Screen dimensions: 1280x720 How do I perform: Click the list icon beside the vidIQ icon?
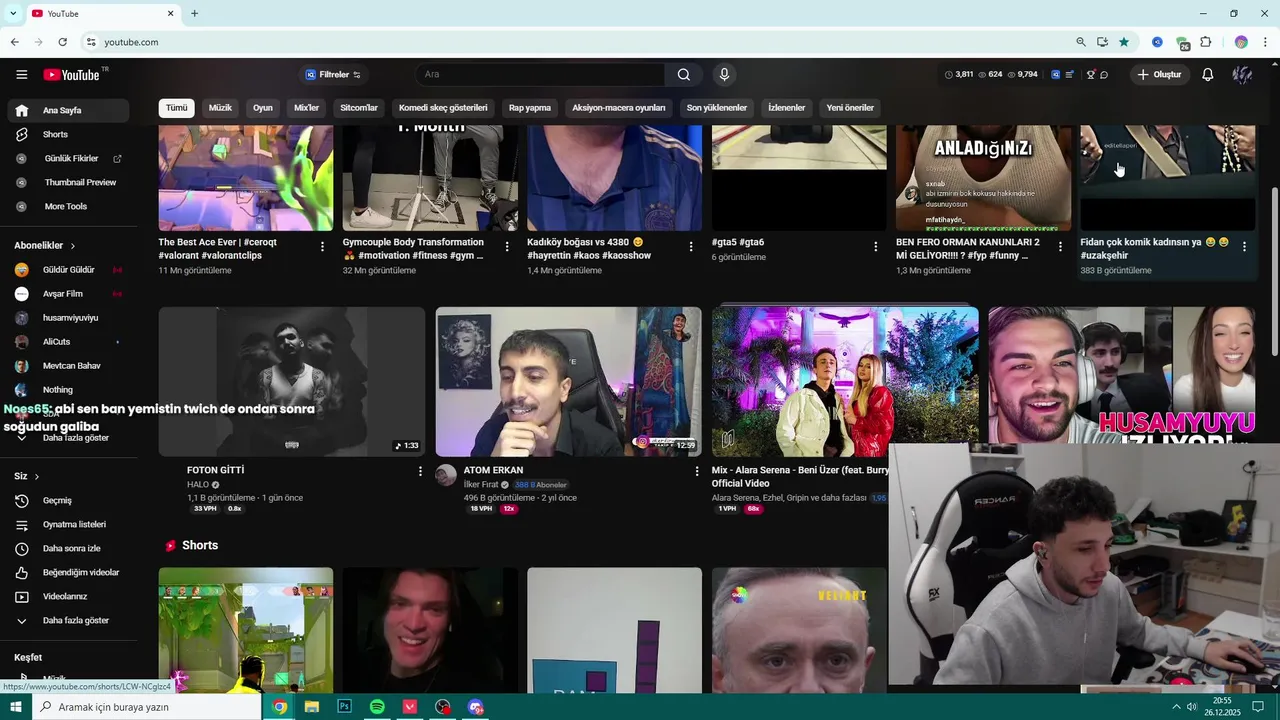click(1069, 75)
